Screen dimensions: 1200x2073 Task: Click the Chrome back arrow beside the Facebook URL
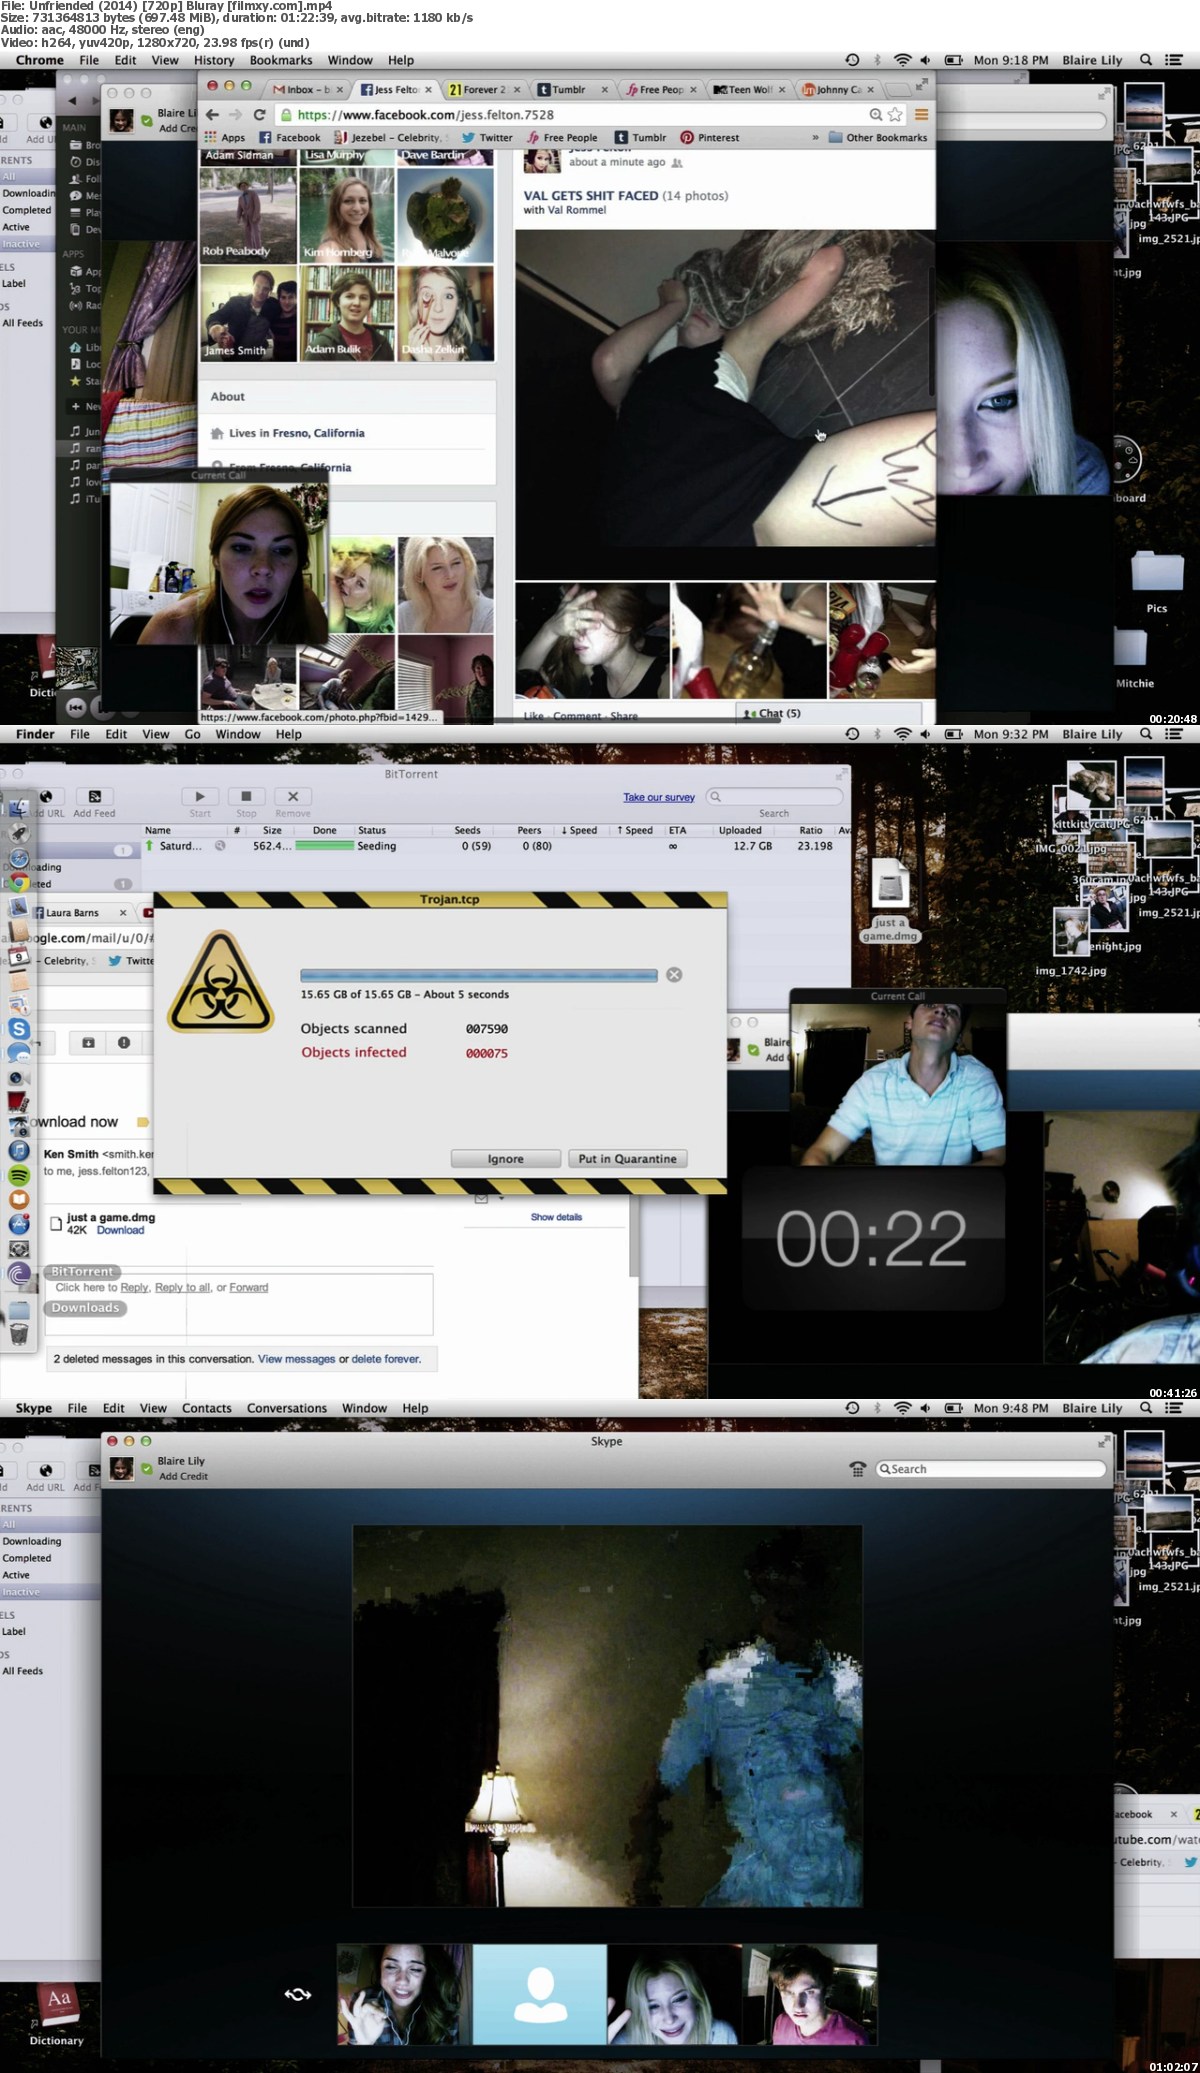coord(212,115)
